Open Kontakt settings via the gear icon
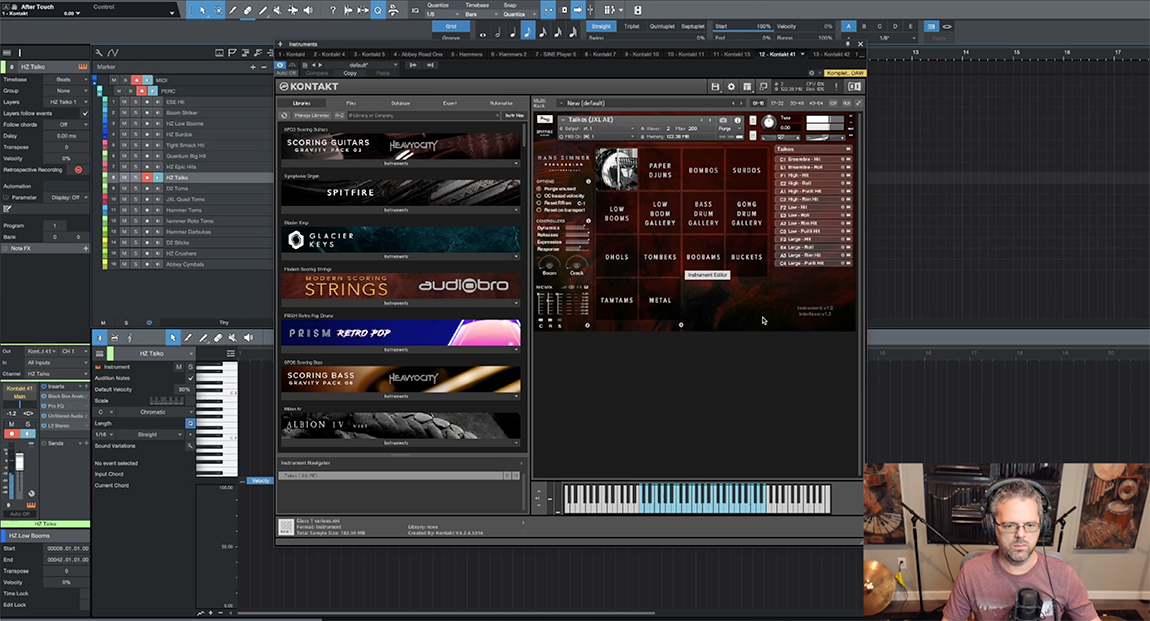The width and height of the screenshot is (1150, 621). pyautogui.click(x=731, y=86)
